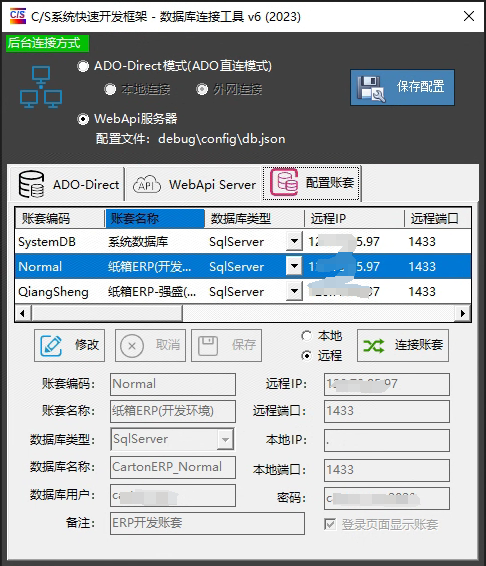Expand the 数据库类型 SqlServer combo box
This screenshot has height=566, width=486.
225,439
